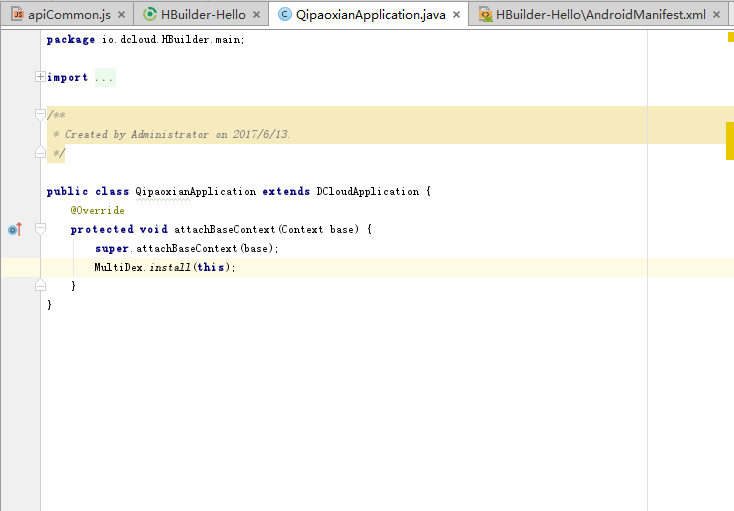Switch to the apiCommon.js tab
The width and height of the screenshot is (734, 511).
[68, 15]
